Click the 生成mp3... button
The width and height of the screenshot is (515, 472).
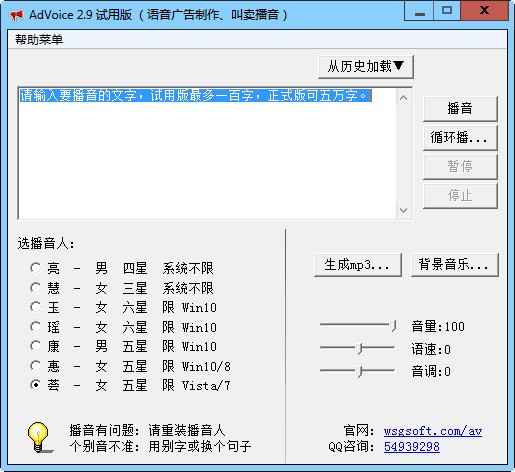point(358,265)
